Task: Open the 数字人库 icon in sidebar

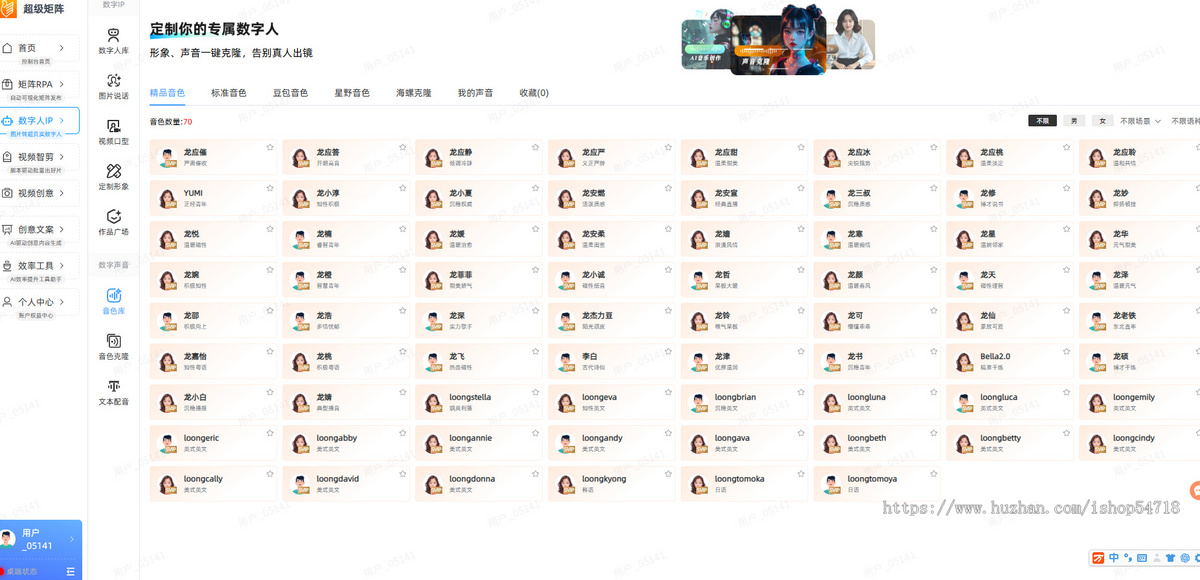Action: coord(113,35)
